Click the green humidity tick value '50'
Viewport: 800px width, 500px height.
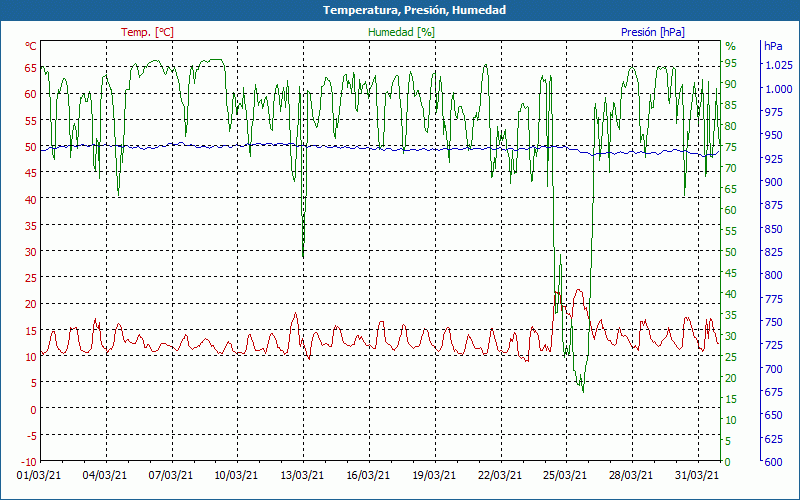coord(731,252)
